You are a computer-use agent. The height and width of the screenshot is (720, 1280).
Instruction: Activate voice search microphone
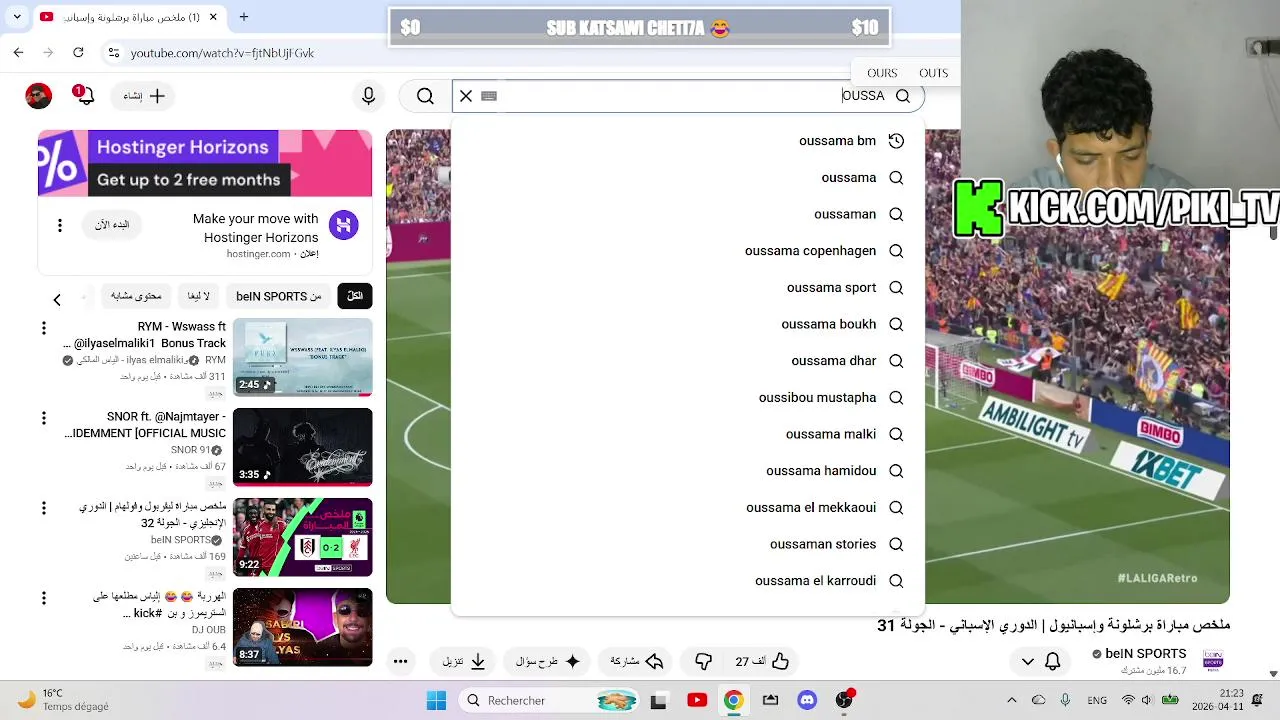pos(368,96)
